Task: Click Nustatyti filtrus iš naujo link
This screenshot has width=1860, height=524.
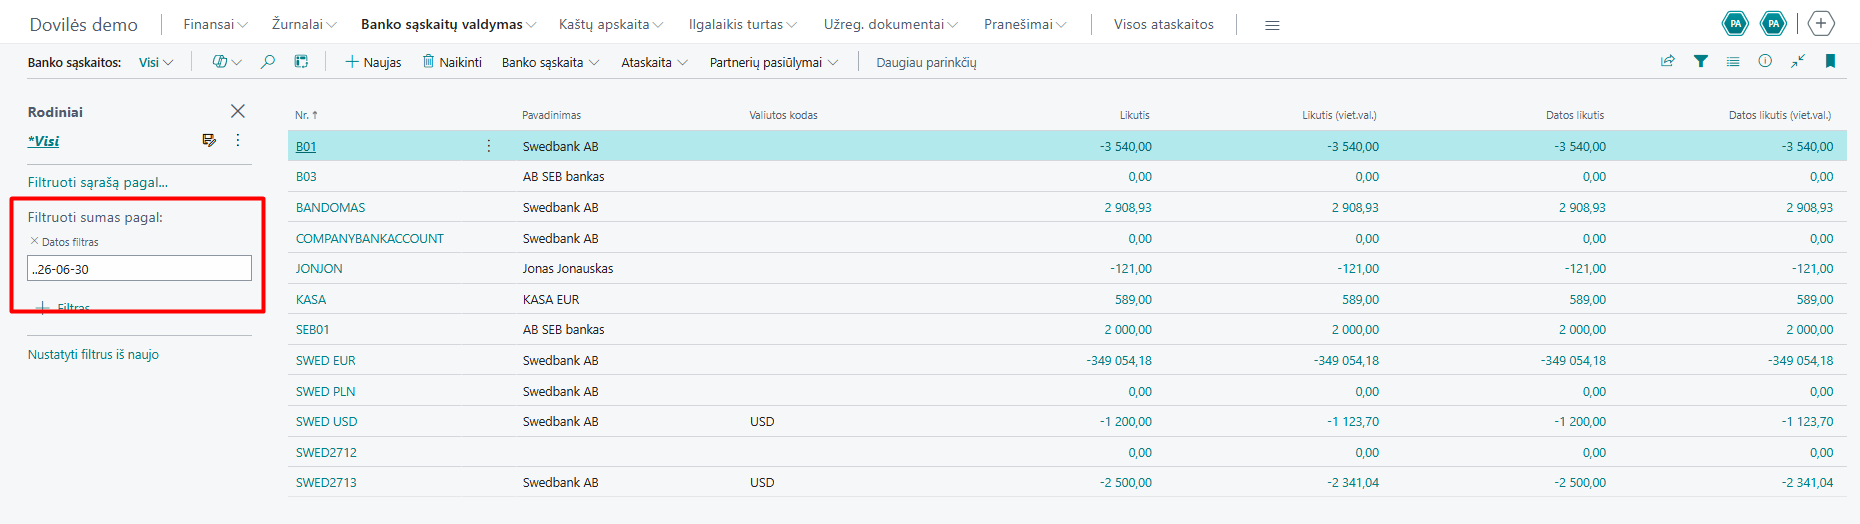Action: click(93, 354)
